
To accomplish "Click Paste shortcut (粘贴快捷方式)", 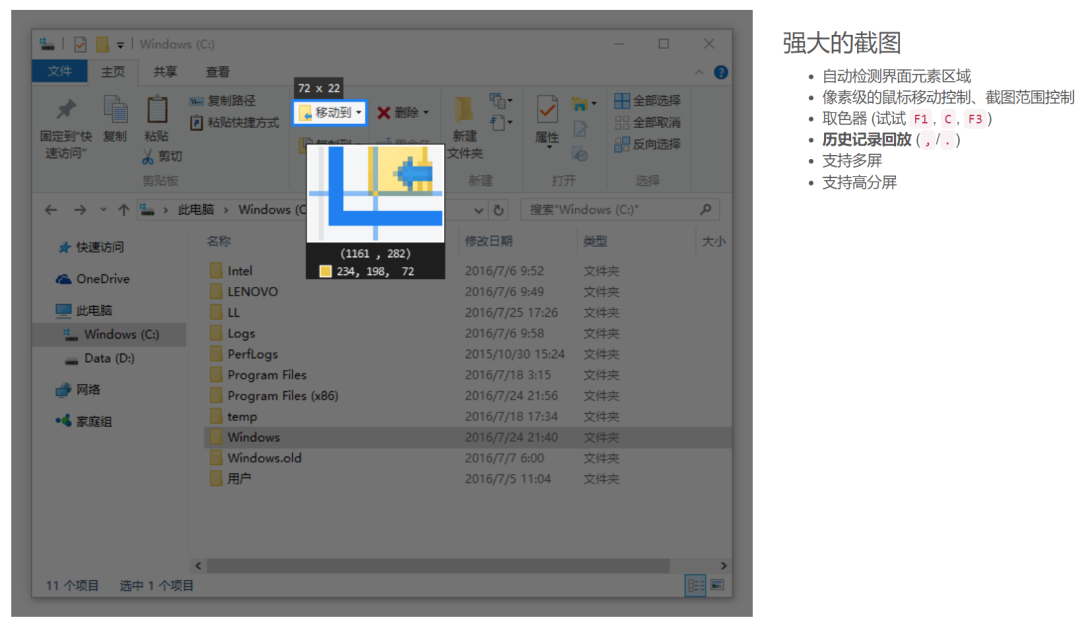I will click(x=234, y=123).
